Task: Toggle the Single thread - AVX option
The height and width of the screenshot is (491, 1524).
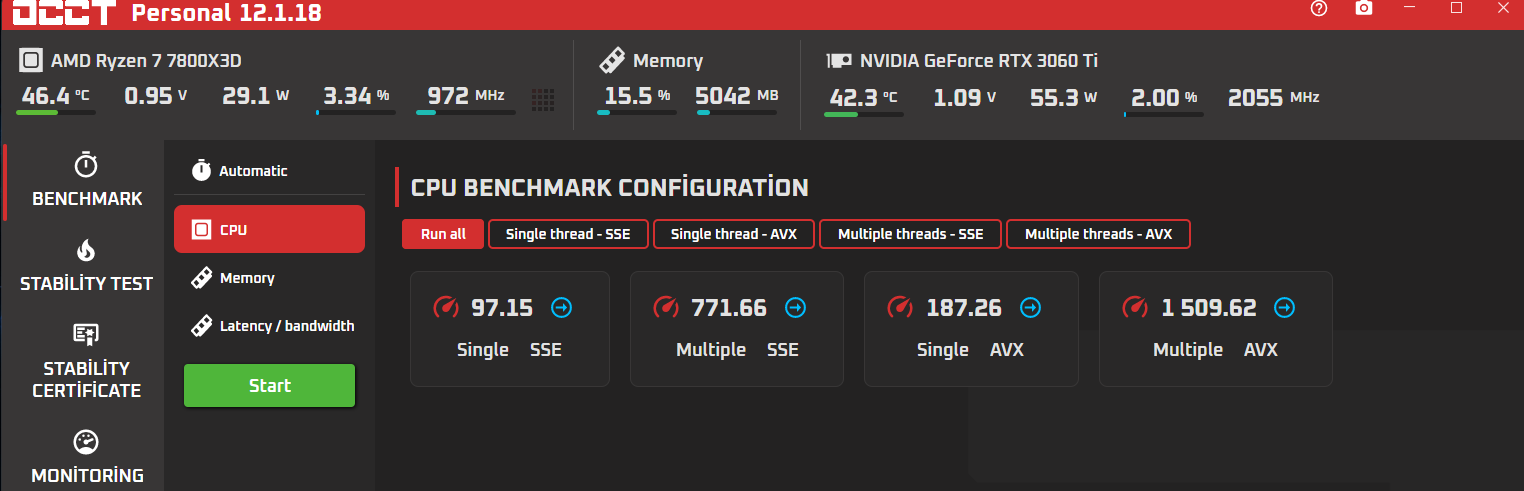Action: 734,234
